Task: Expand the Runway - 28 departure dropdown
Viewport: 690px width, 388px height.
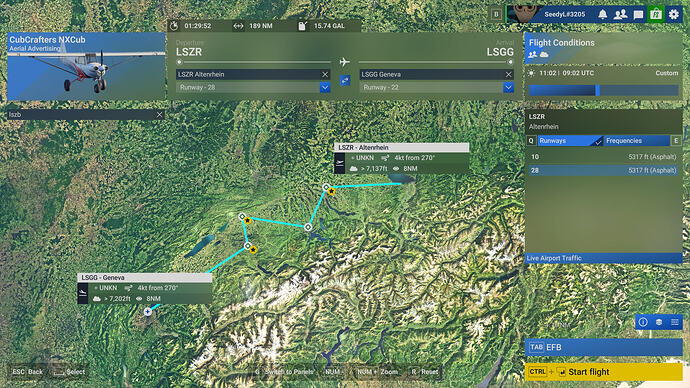Action: (x=325, y=87)
